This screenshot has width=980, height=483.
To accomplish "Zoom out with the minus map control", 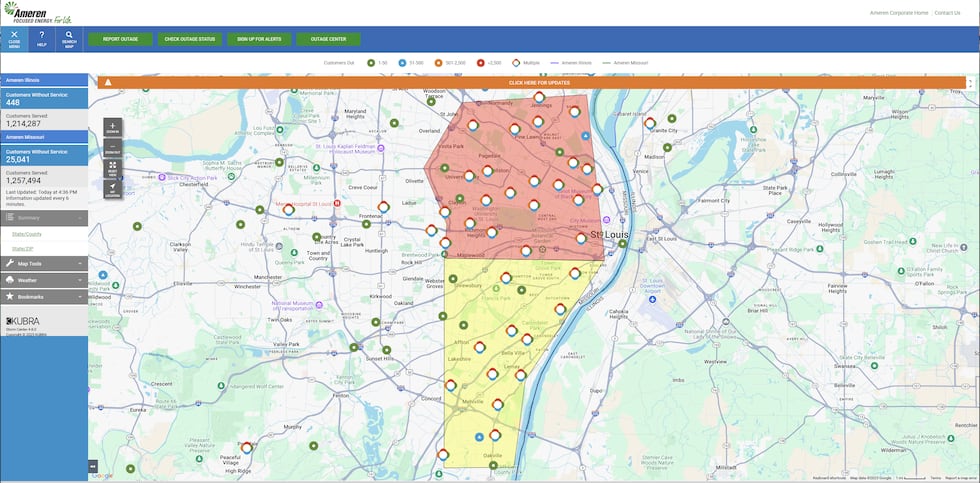I will (x=112, y=147).
